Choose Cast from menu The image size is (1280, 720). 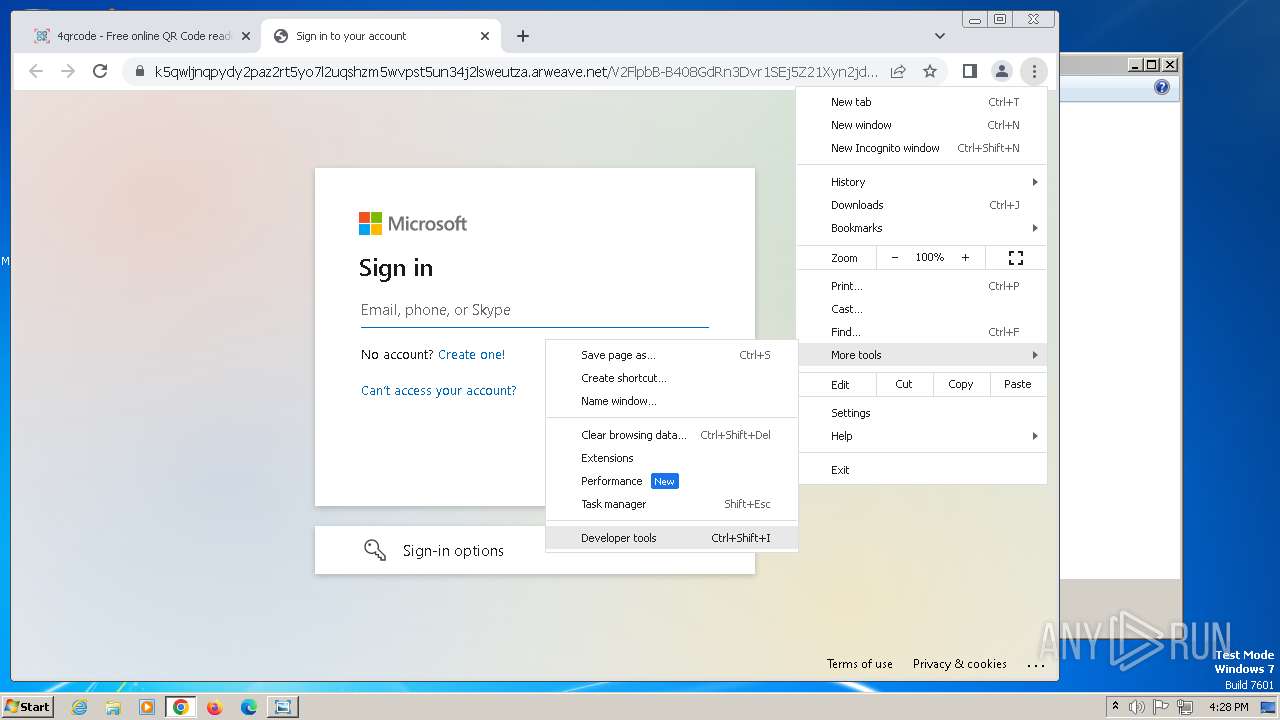point(922,309)
